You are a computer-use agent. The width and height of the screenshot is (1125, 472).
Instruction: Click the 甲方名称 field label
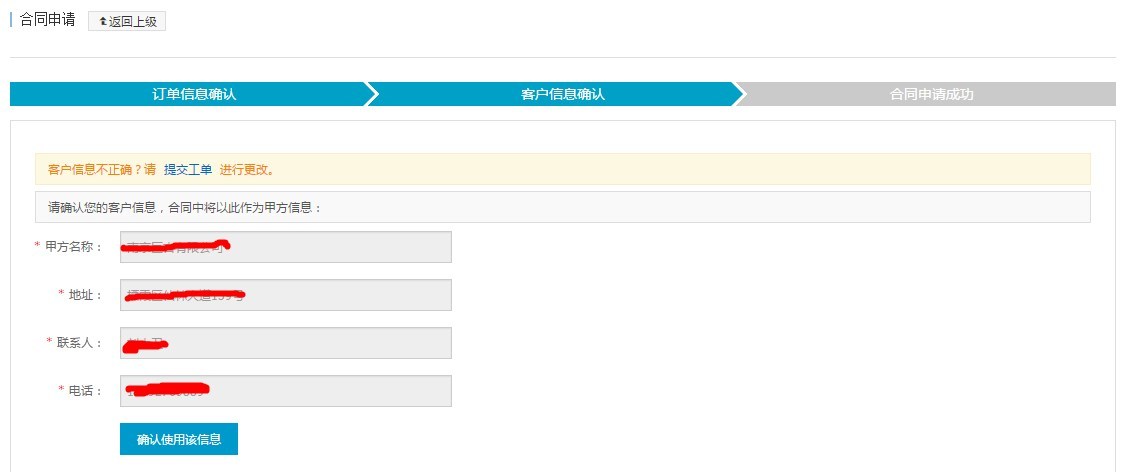click(x=74, y=247)
